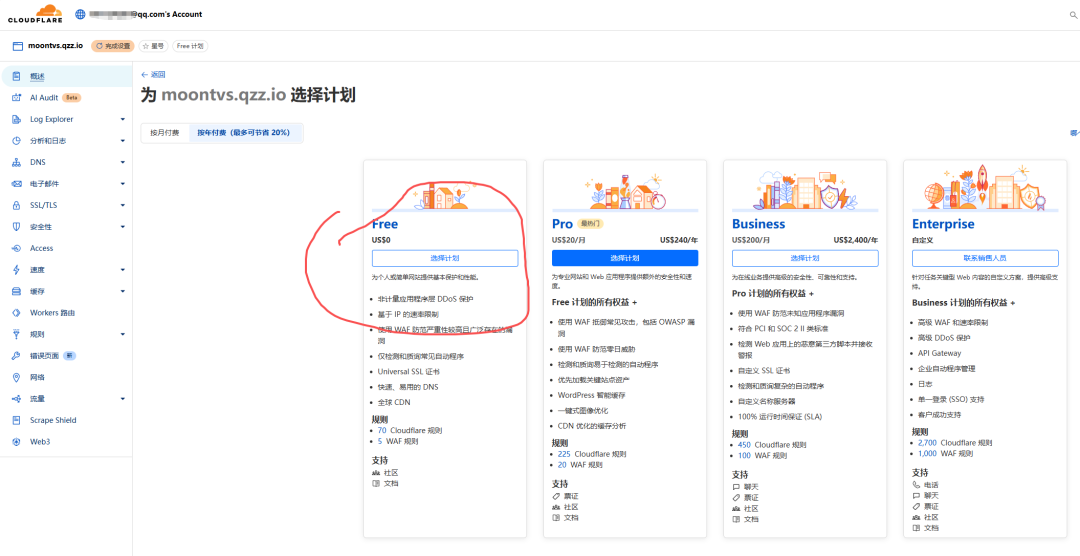Click the site window icon beside moontvs.qzz.io
The height and width of the screenshot is (556, 1080).
[x=18, y=46]
